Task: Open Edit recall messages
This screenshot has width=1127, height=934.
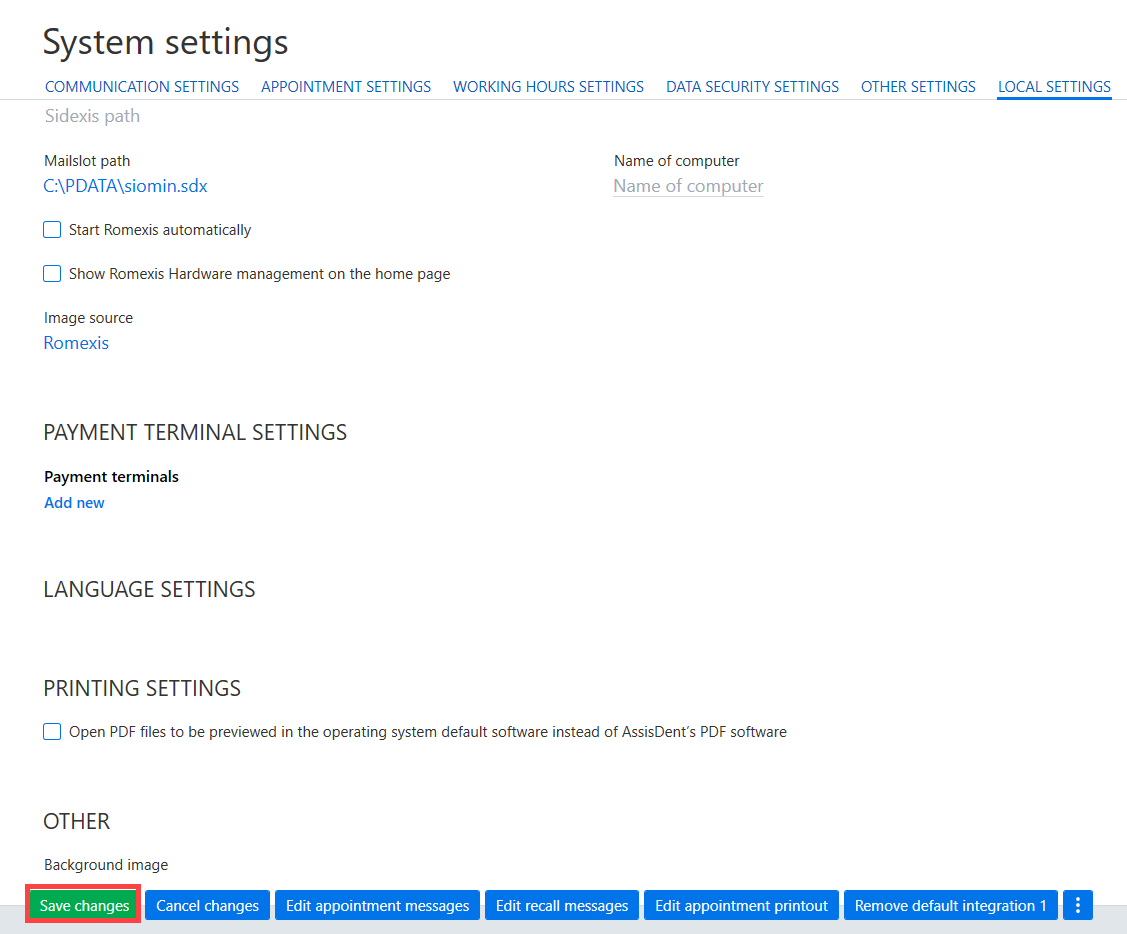Action: [x=562, y=905]
